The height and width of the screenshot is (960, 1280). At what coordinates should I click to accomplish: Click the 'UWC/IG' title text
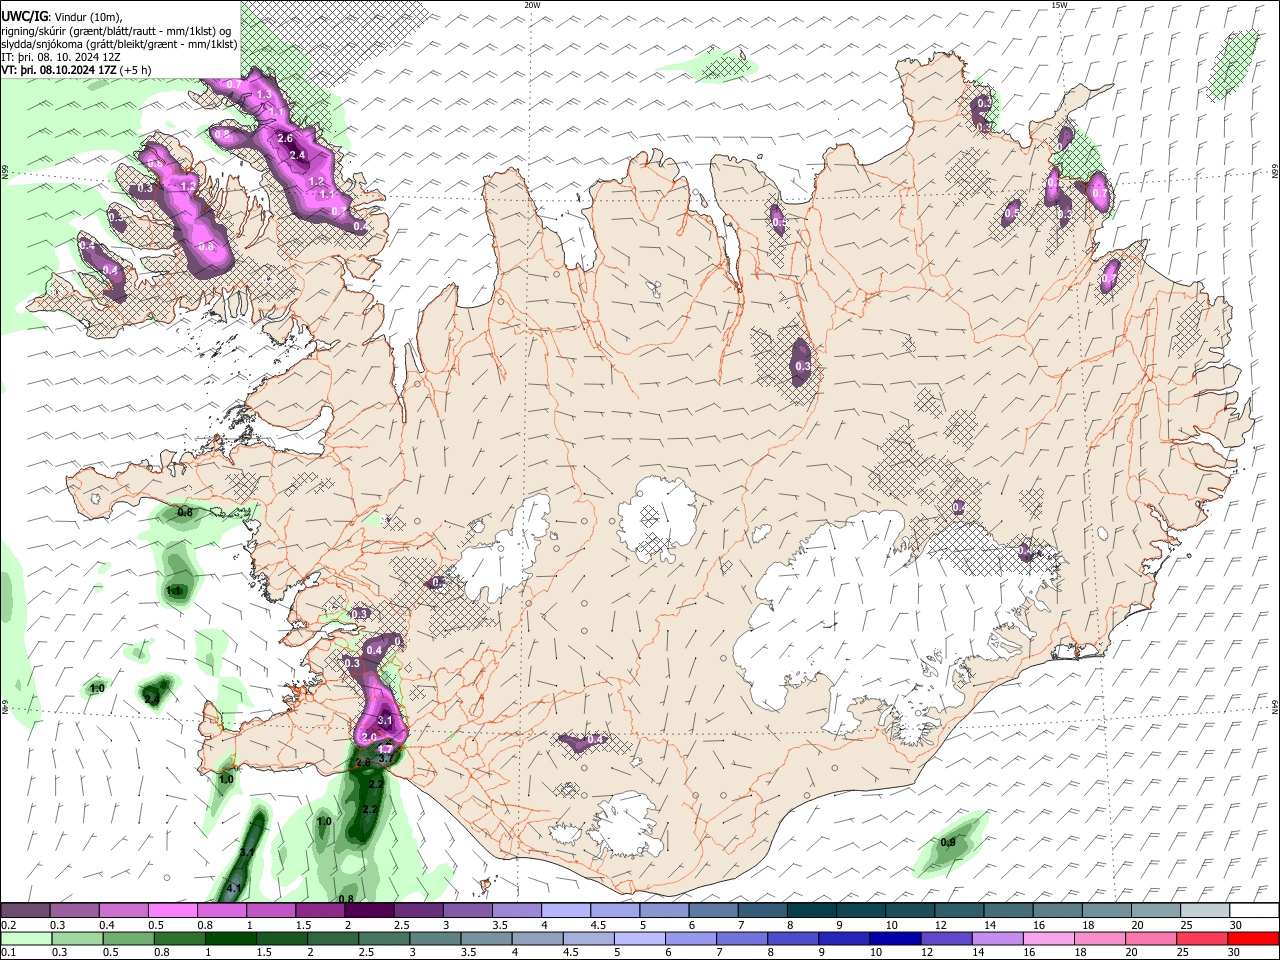click(x=24, y=17)
